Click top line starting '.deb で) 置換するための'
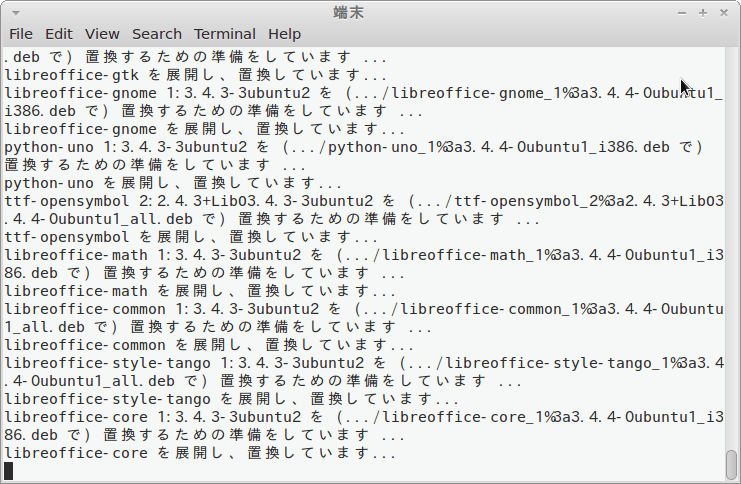 (195, 57)
